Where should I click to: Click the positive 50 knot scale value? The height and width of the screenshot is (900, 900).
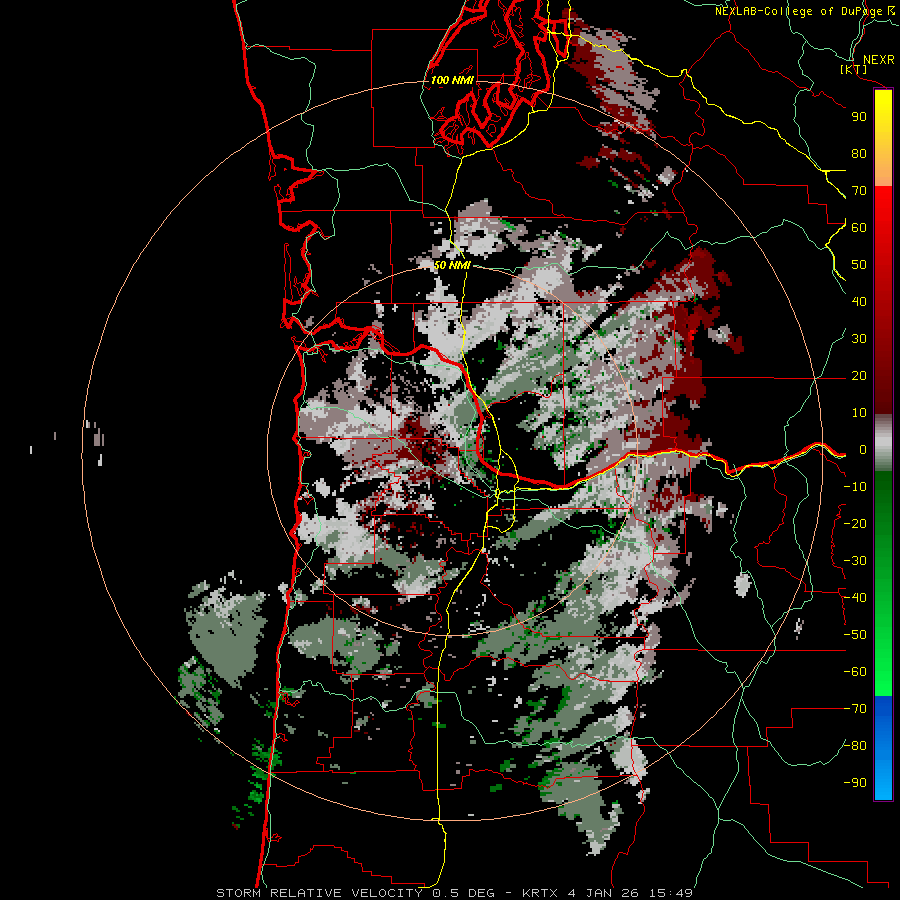point(859,265)
